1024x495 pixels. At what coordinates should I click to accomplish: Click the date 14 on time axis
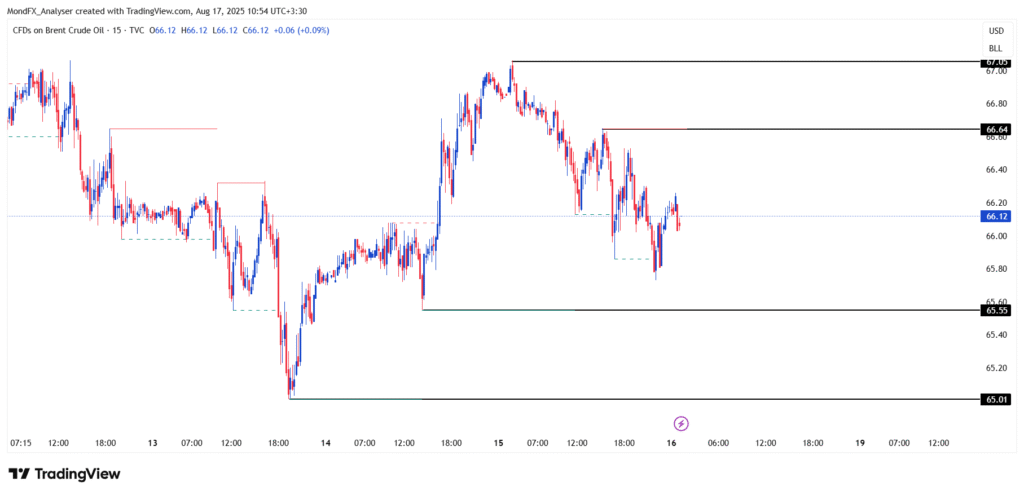tap(326, 442)
